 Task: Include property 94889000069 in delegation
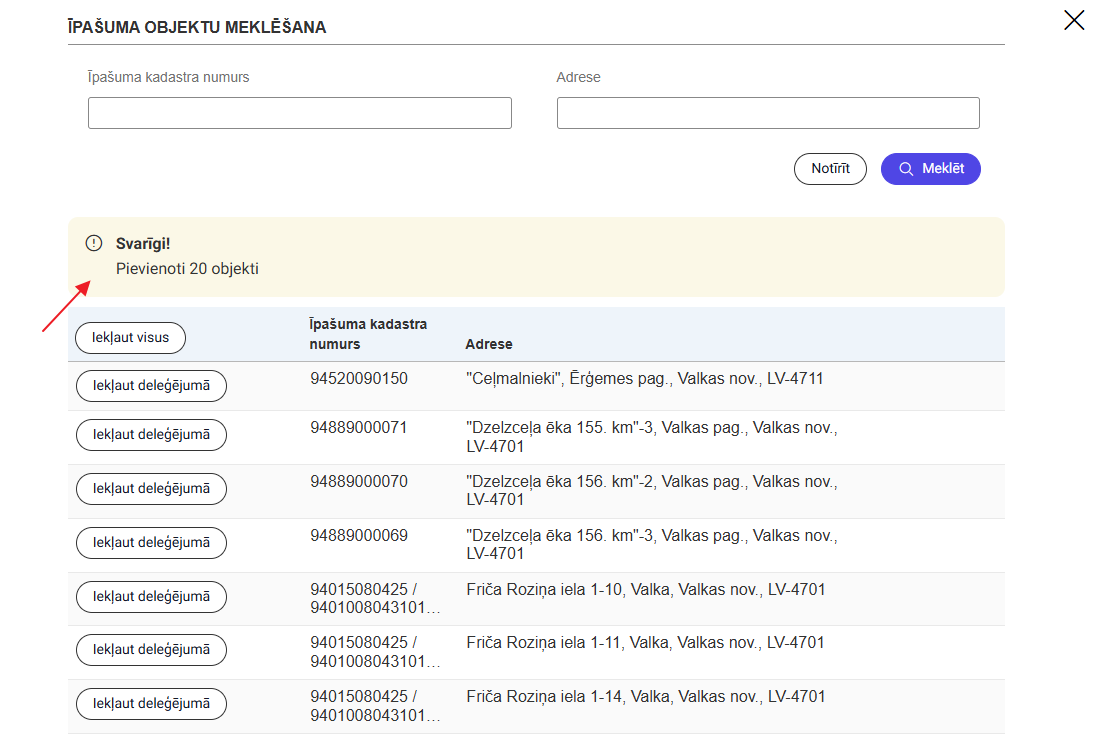click(151, 543)
